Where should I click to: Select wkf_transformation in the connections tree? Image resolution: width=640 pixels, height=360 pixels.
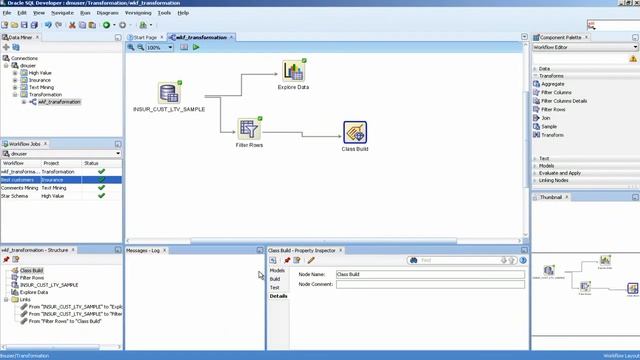click(59, 102)
